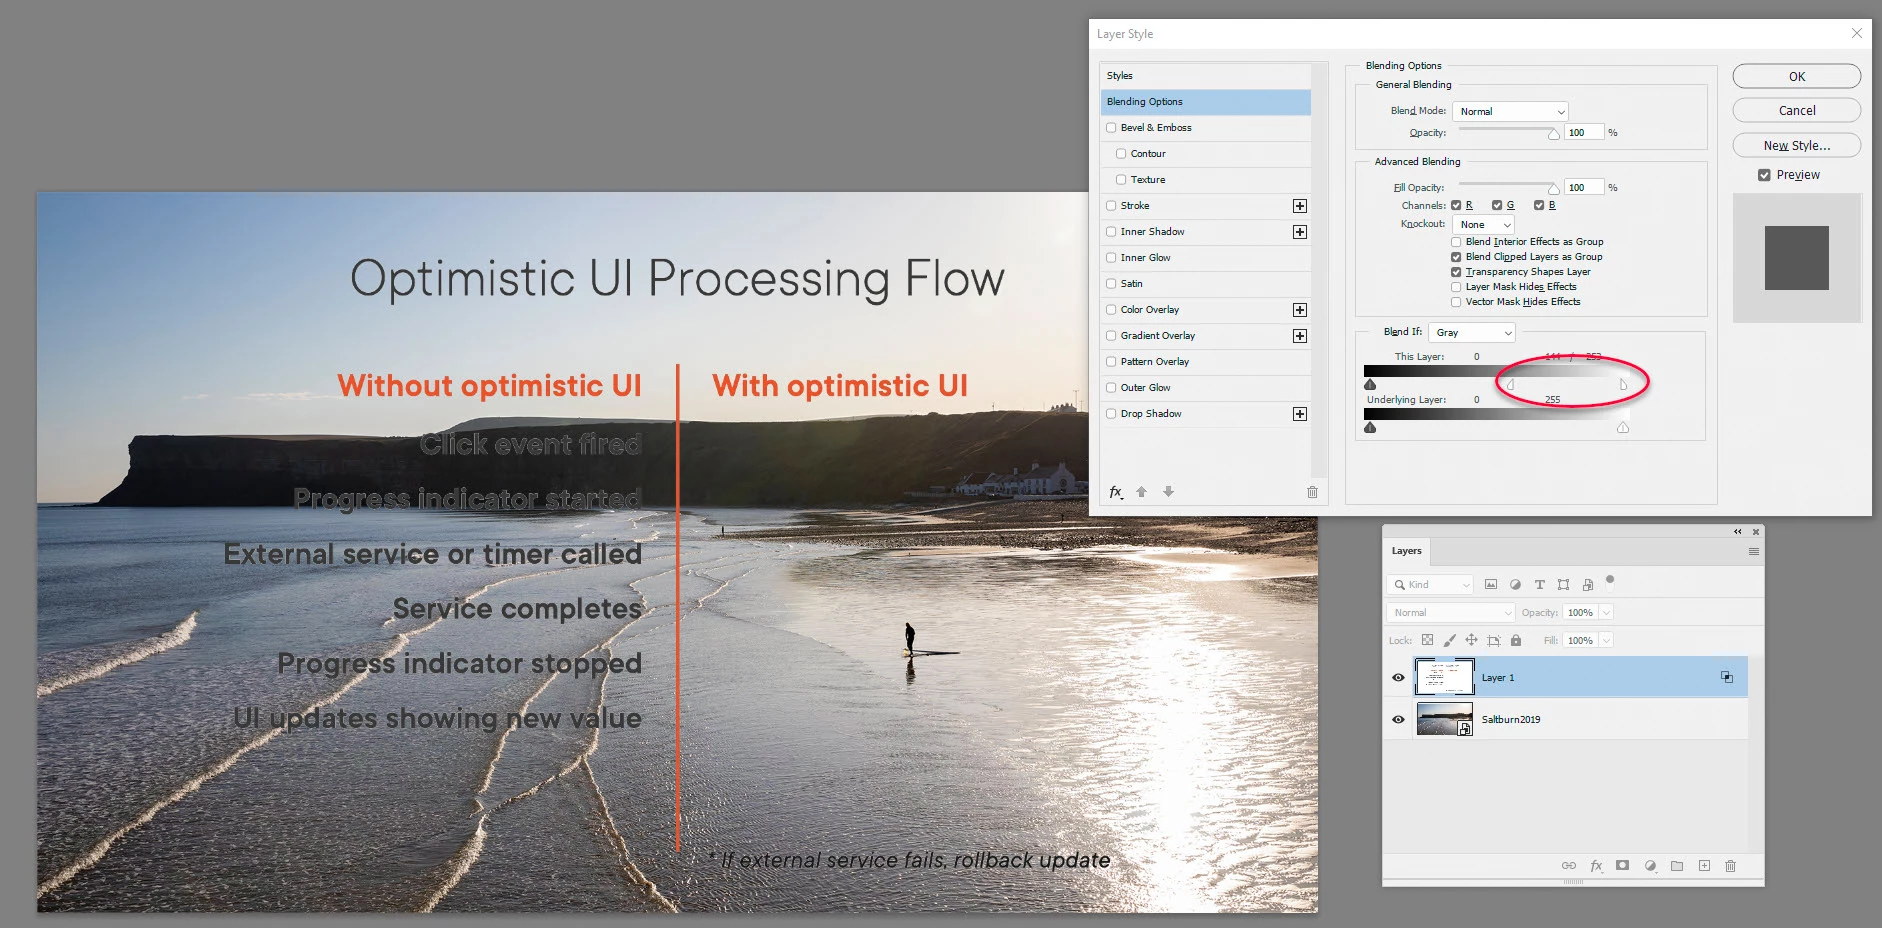Click Underlying Layer white slider handle

point(1623,428)
